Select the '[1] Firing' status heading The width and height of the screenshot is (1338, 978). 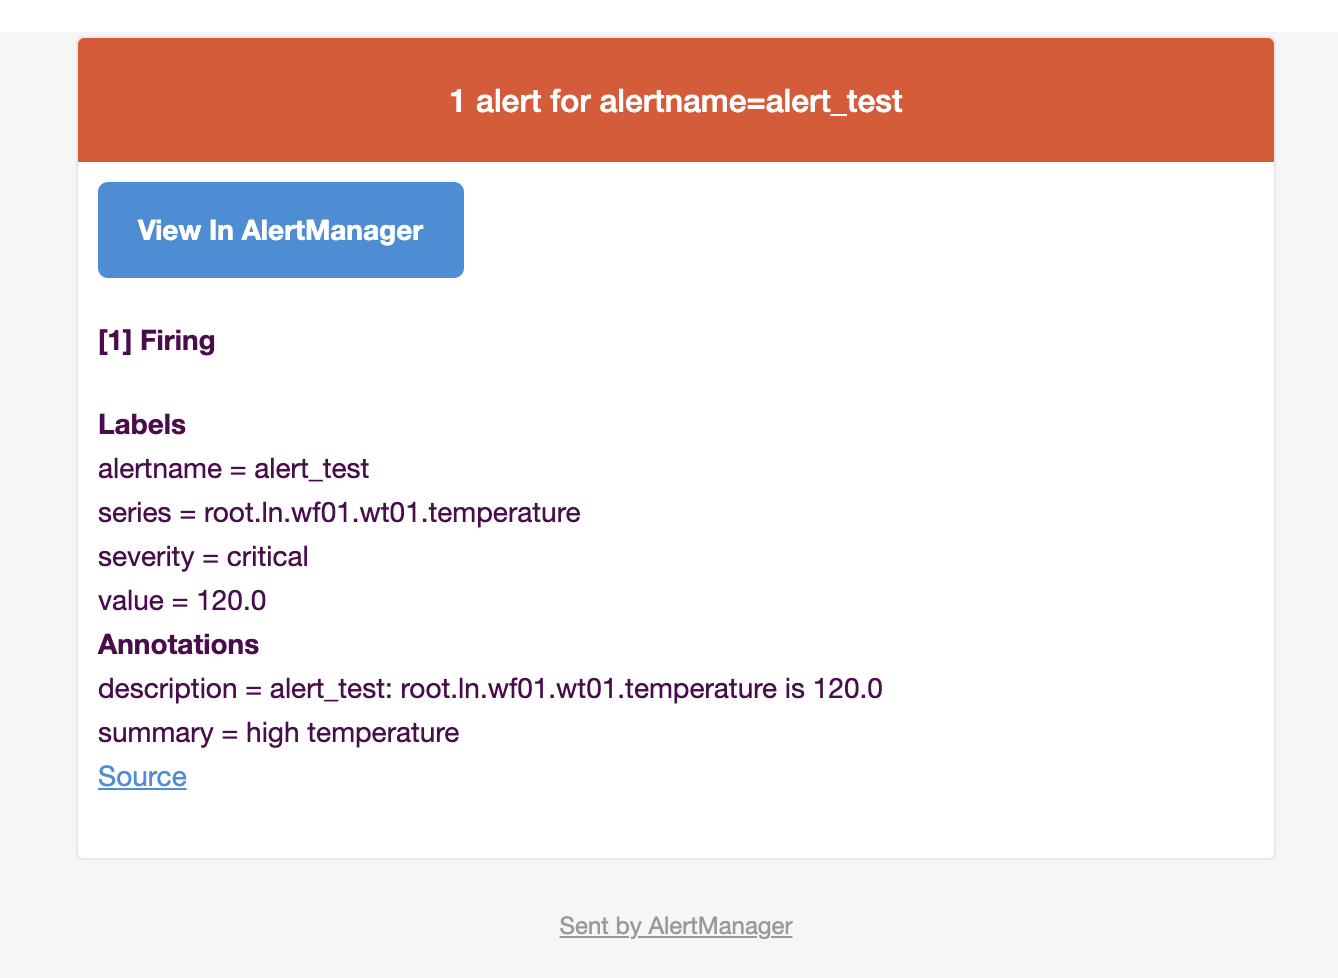[x=157, y=341]
